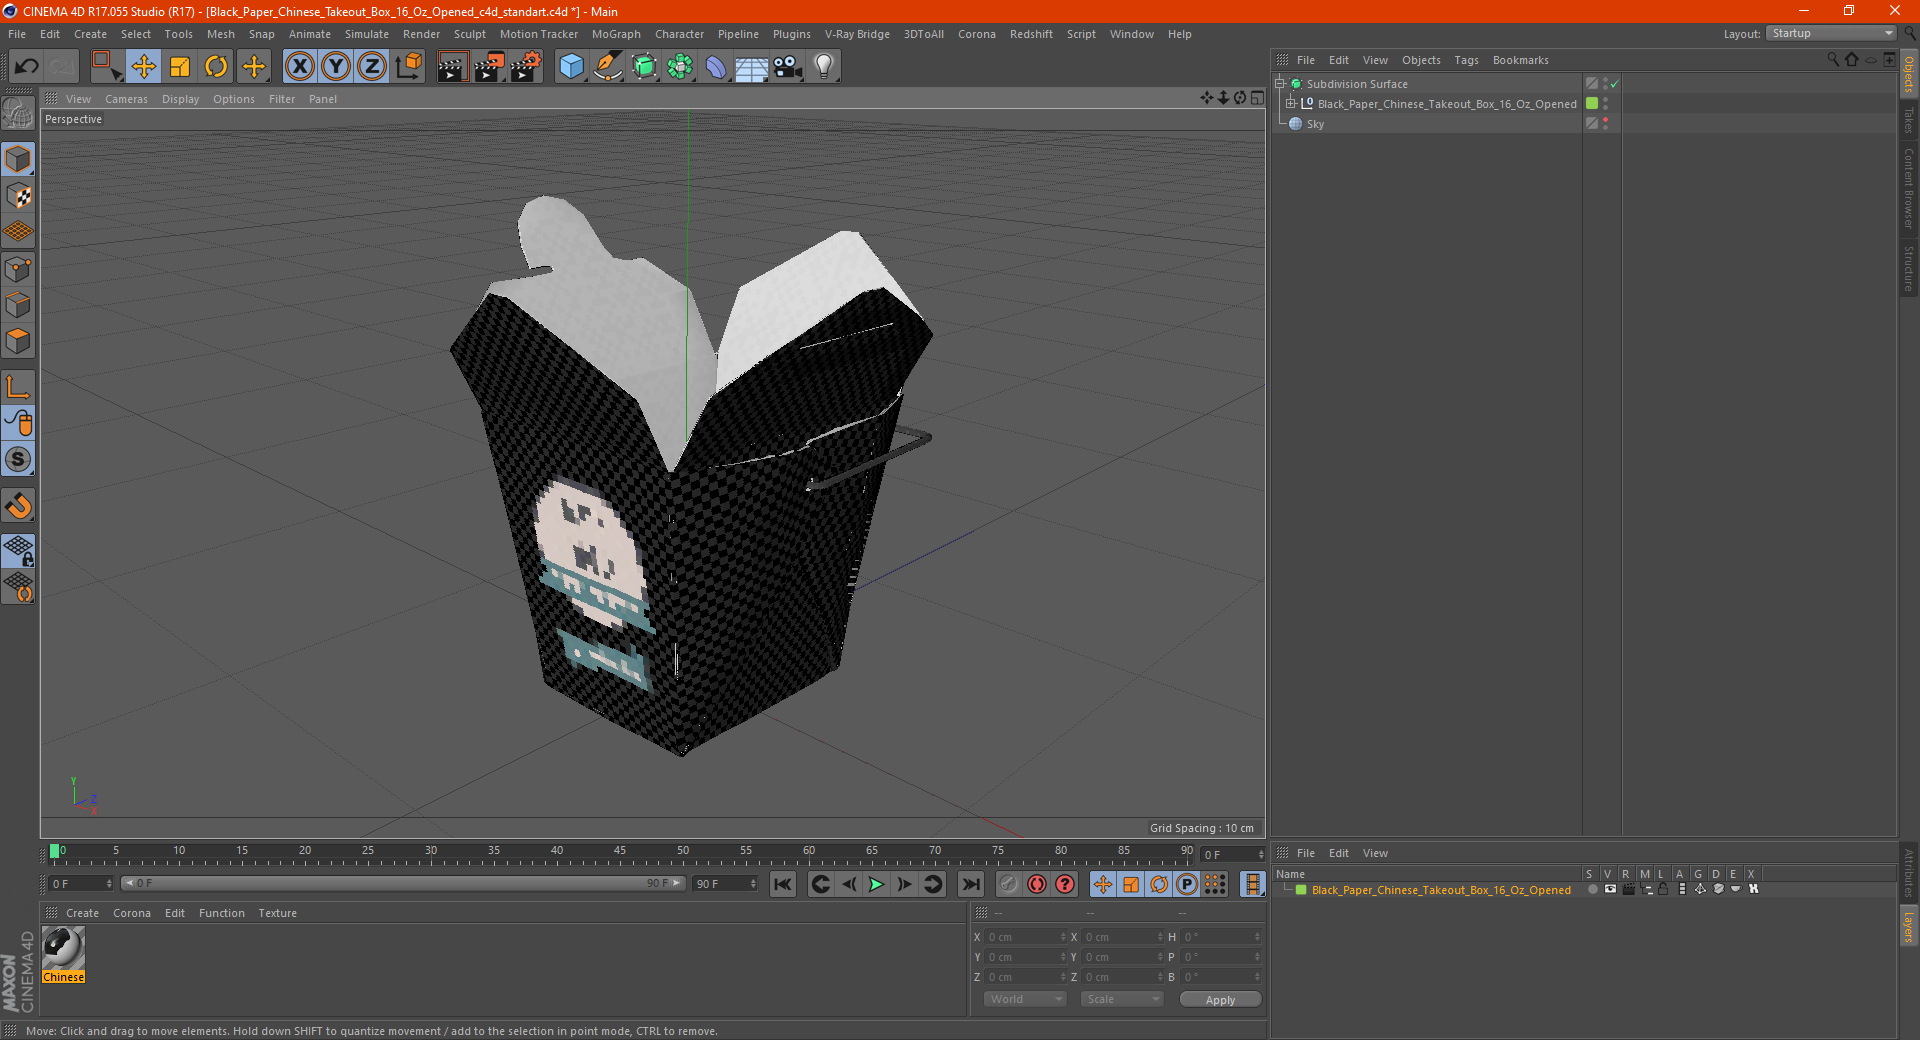Viewport: 1920px width, 1040px height.
Task: Activate the Rotate tool
Action: (216, 67)
